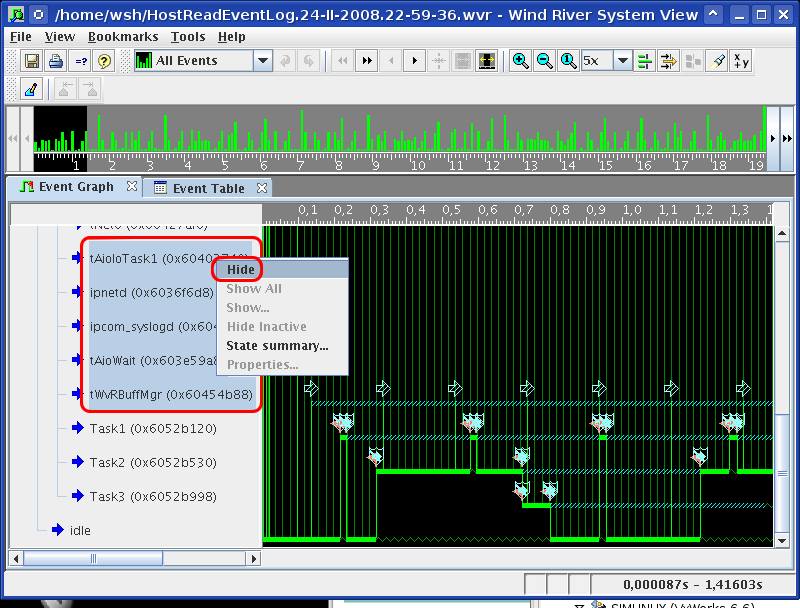Click Properties... in the context menu

coord(282,365)
